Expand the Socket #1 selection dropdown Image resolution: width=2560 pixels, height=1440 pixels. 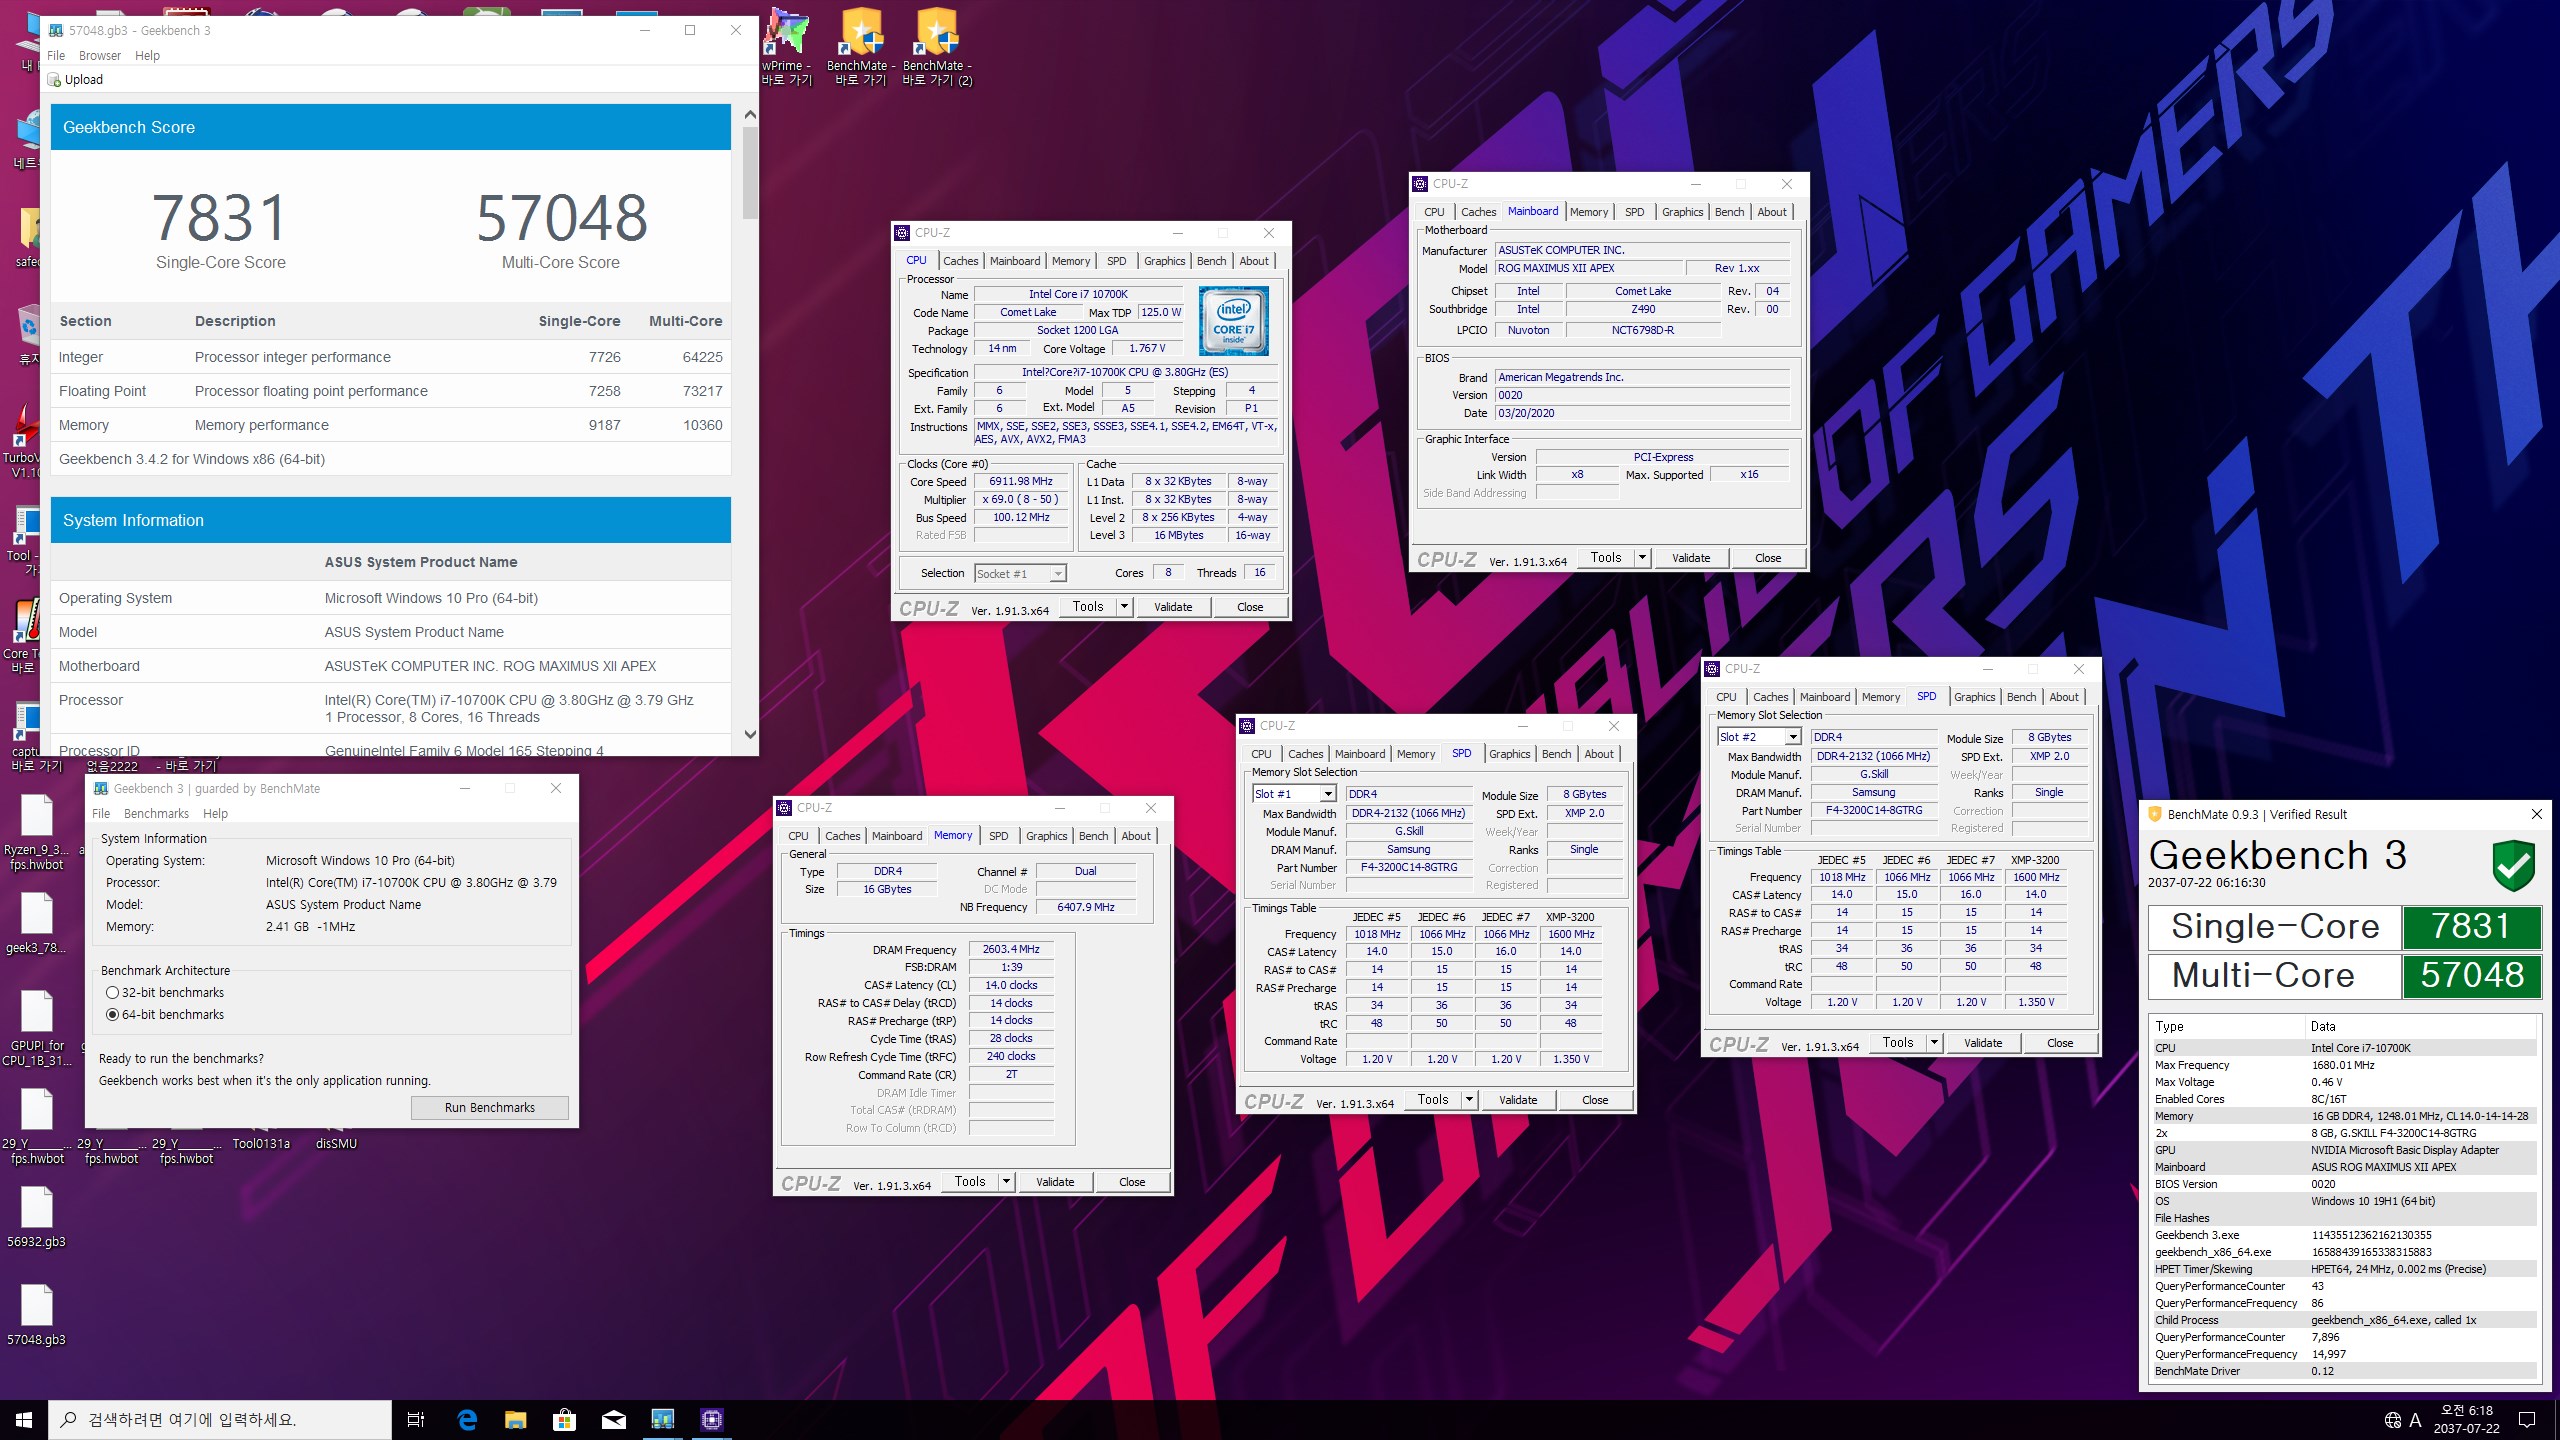point(1057,574)
